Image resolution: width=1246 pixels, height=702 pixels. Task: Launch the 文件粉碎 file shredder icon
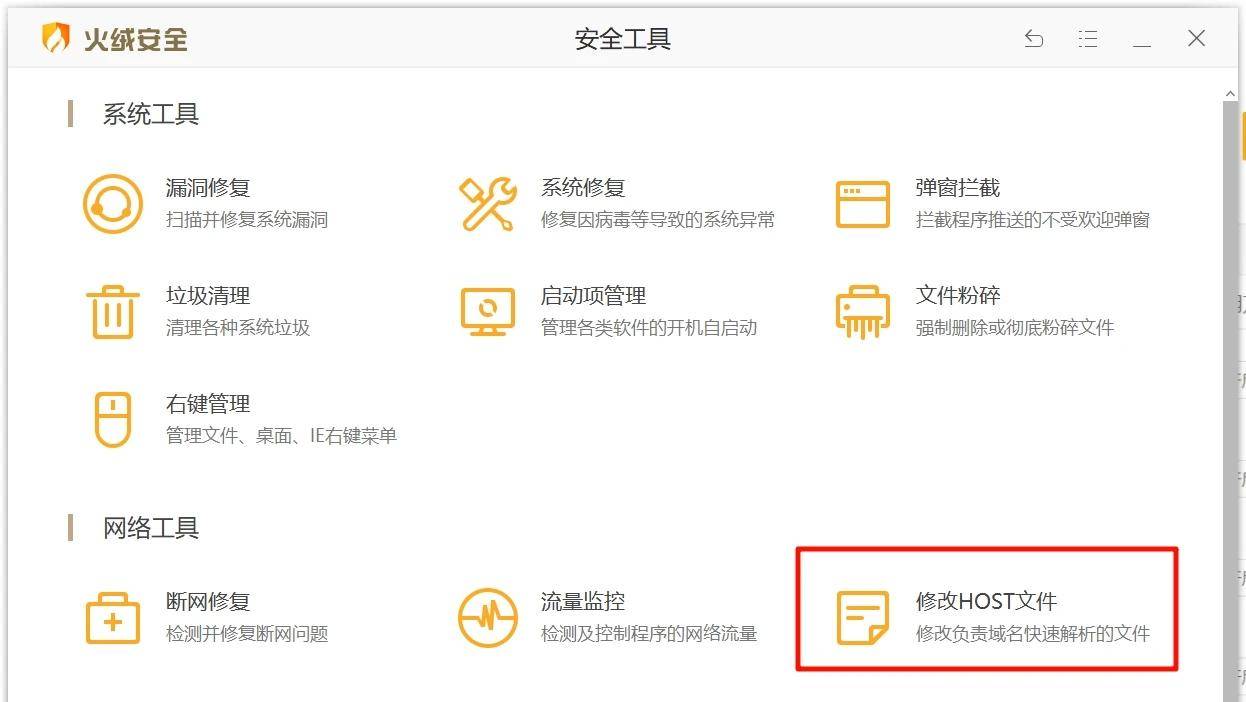[860, 311]
